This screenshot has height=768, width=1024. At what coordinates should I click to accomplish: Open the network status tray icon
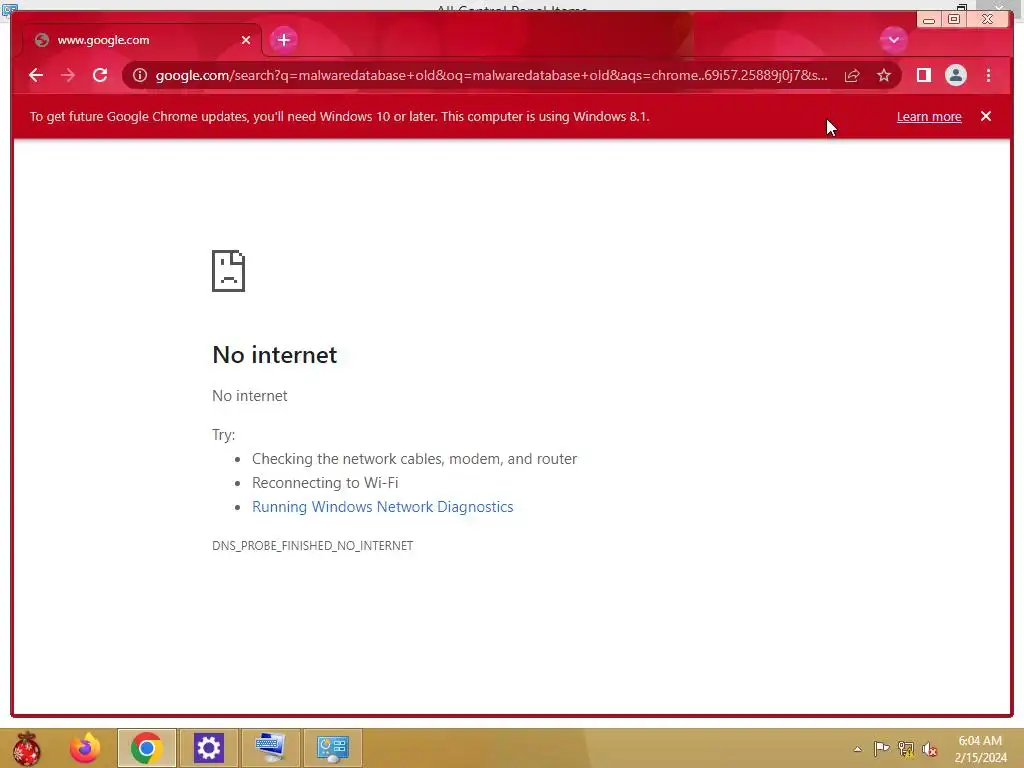click(x=906, y=749)
